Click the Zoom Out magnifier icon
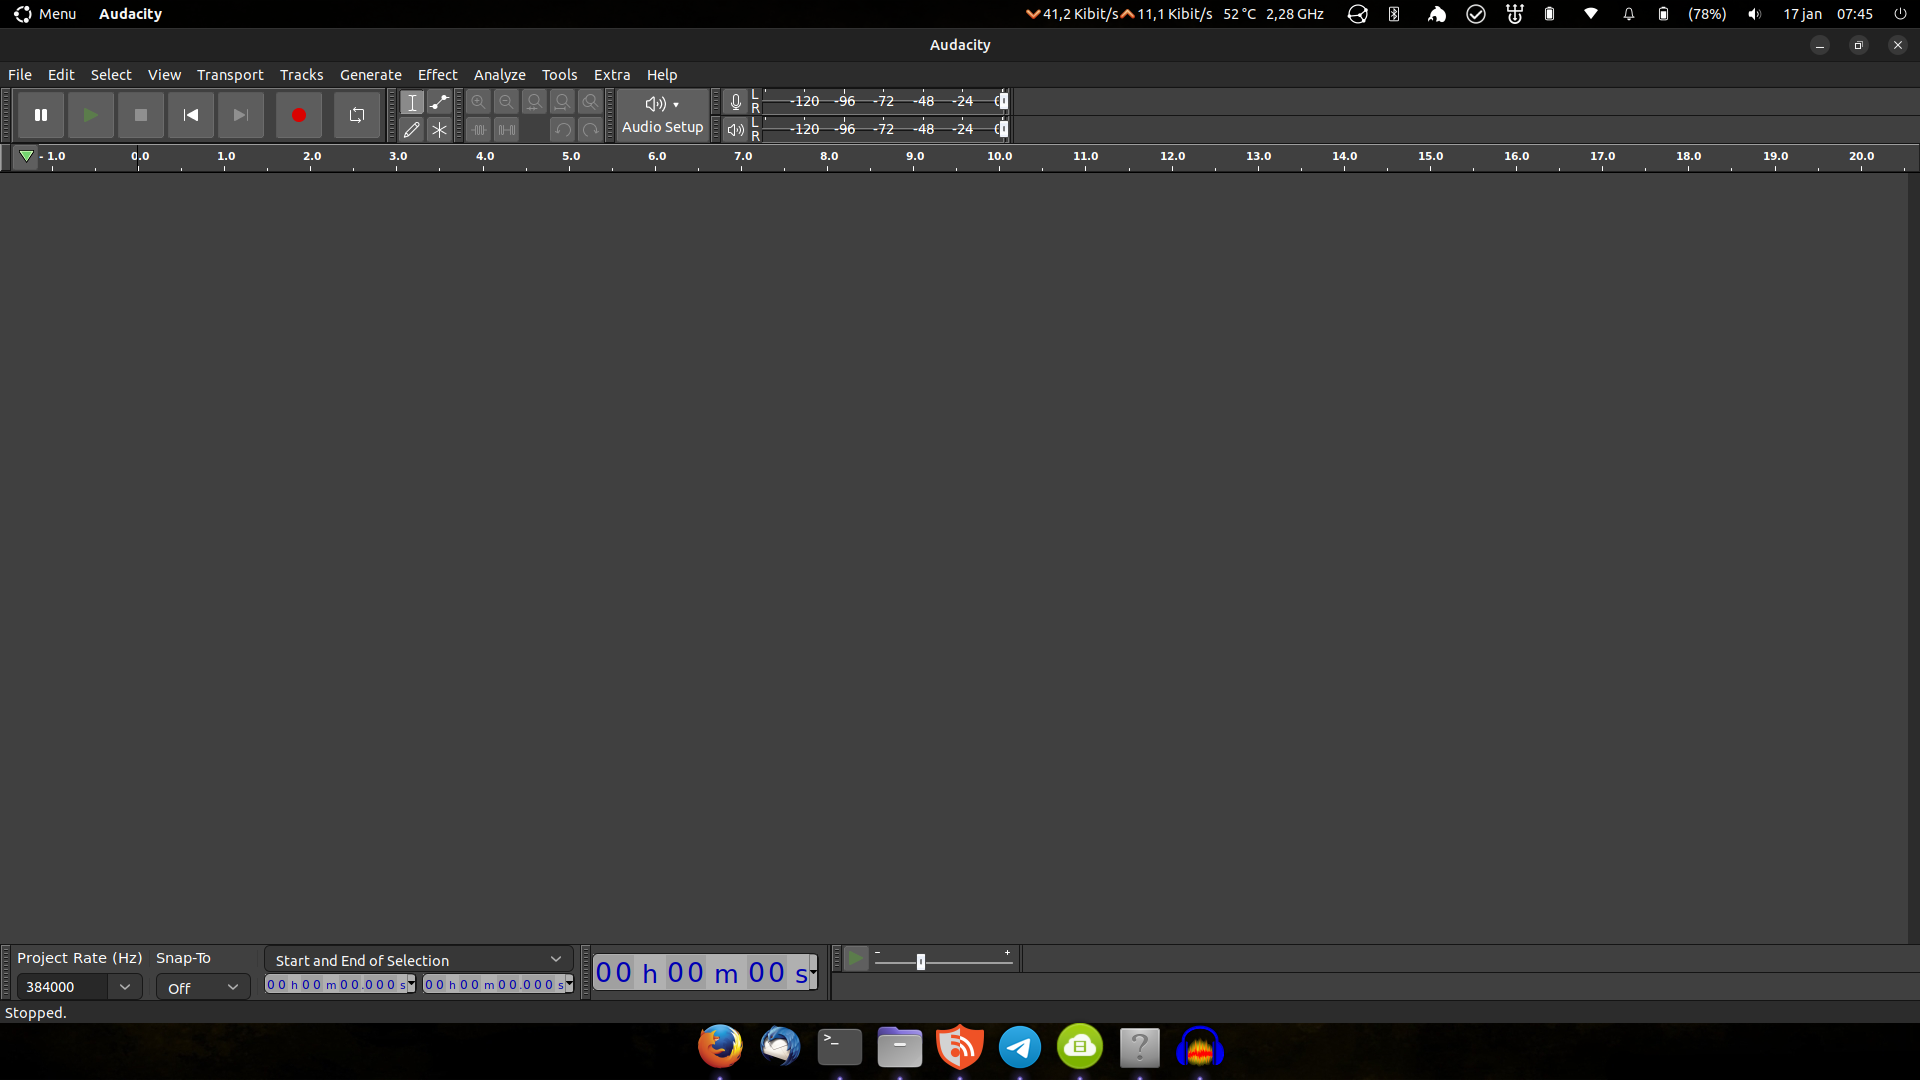 pyautogui.click(x=507, y=101)
